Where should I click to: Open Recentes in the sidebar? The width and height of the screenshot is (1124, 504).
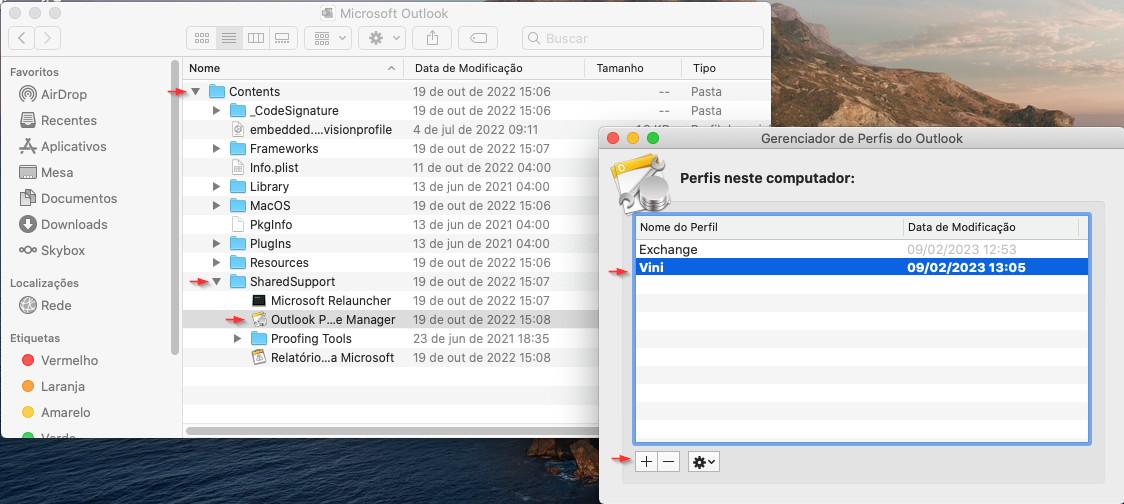57,120
